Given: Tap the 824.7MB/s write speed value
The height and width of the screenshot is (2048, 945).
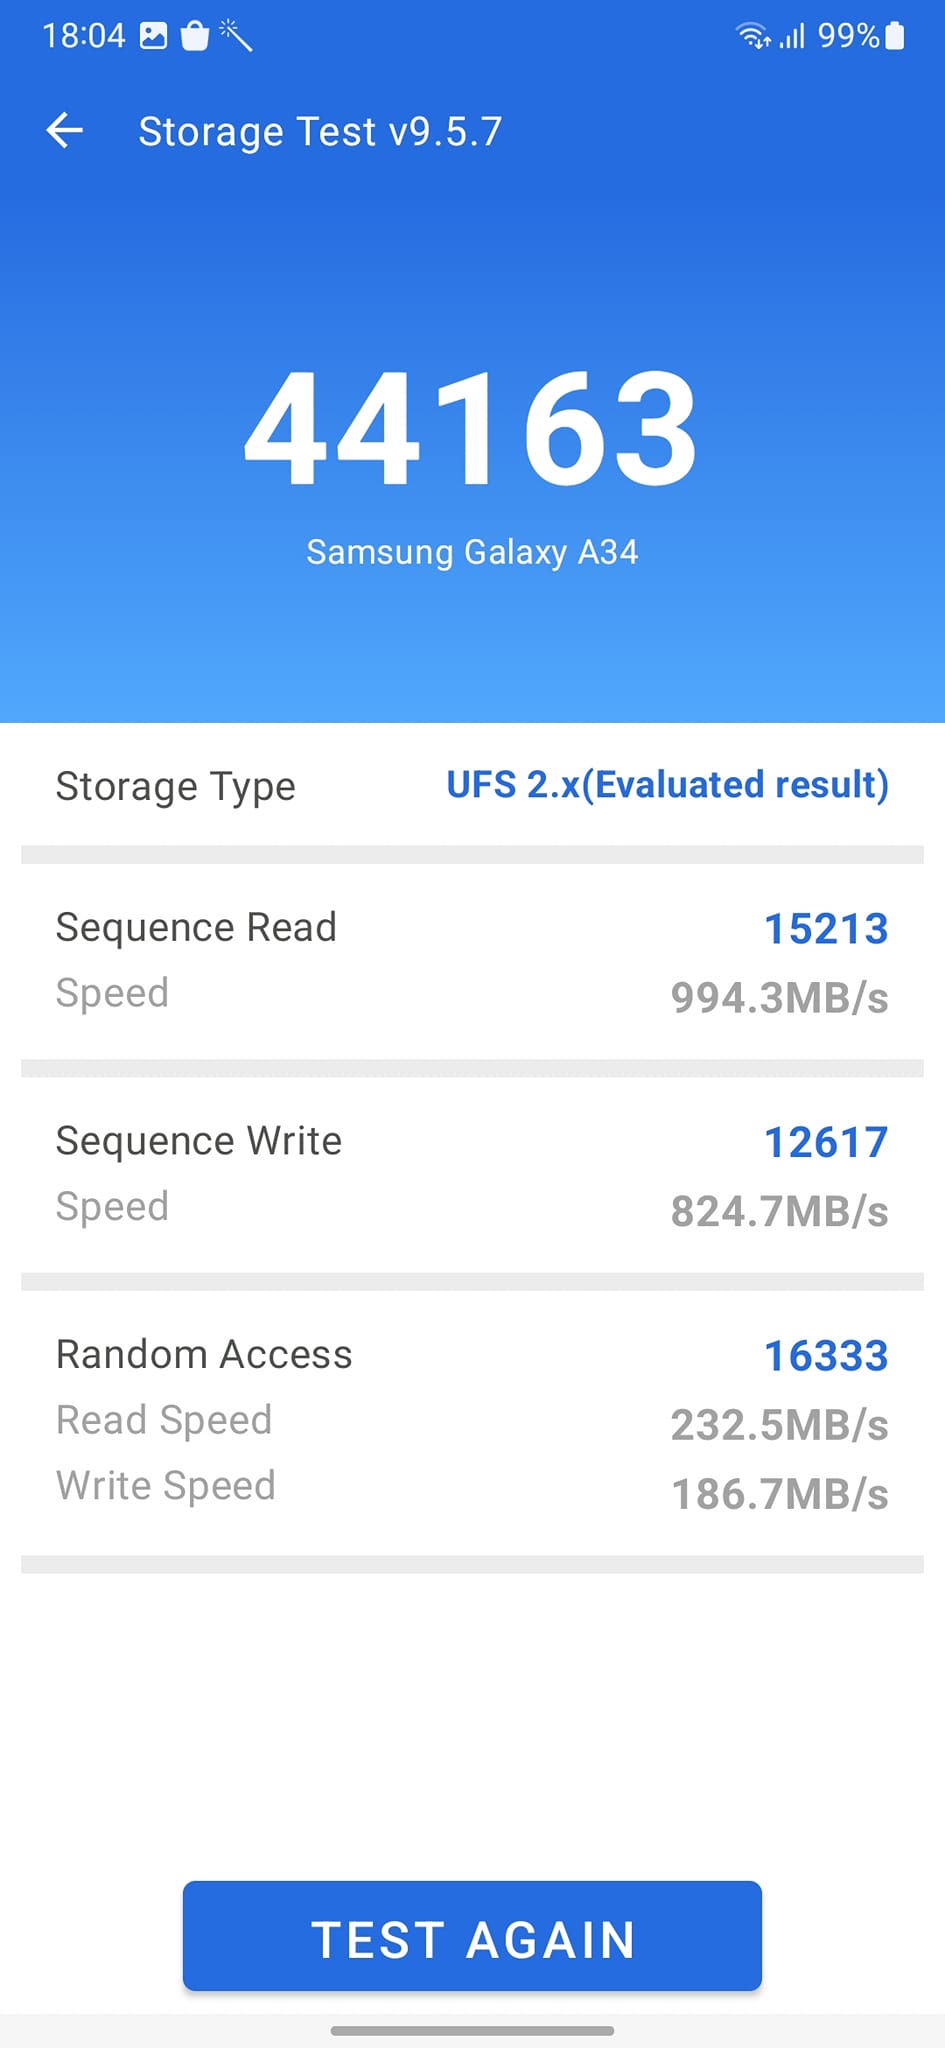Looking at the screenshot, I should (x=779, y=1212).
